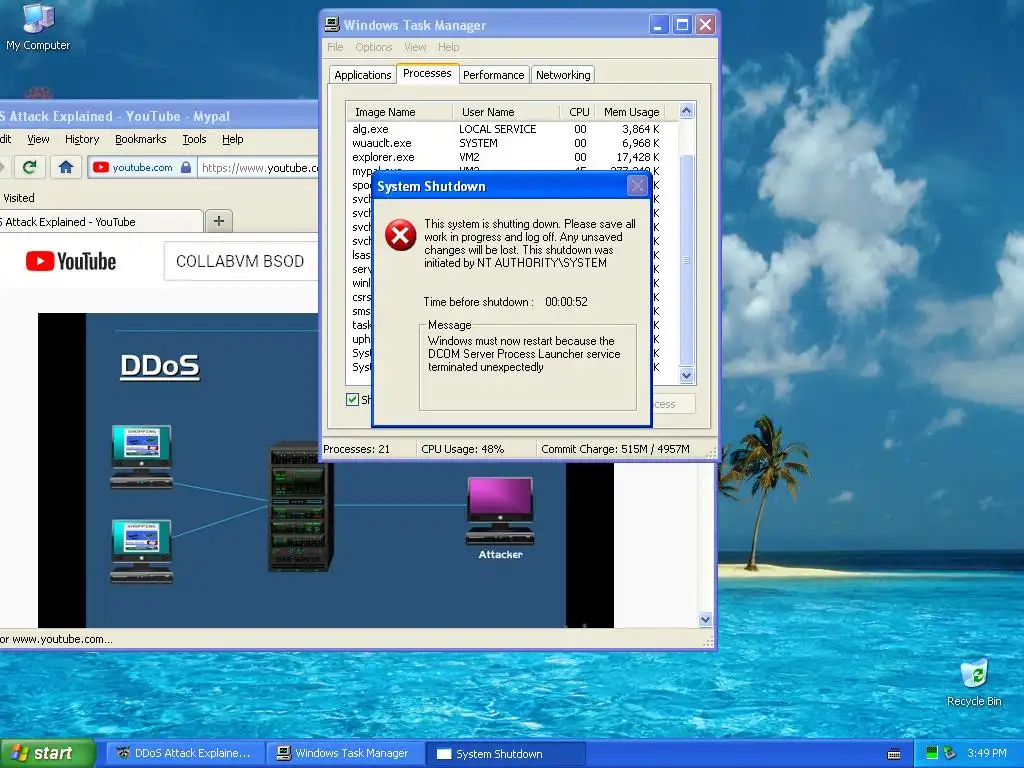Image resolution: width=1024 pixels, height=768 pixels.
Task: Select DDoS Attack Explained browser tab
Action: pyautogui.click(x=99, y=222)
